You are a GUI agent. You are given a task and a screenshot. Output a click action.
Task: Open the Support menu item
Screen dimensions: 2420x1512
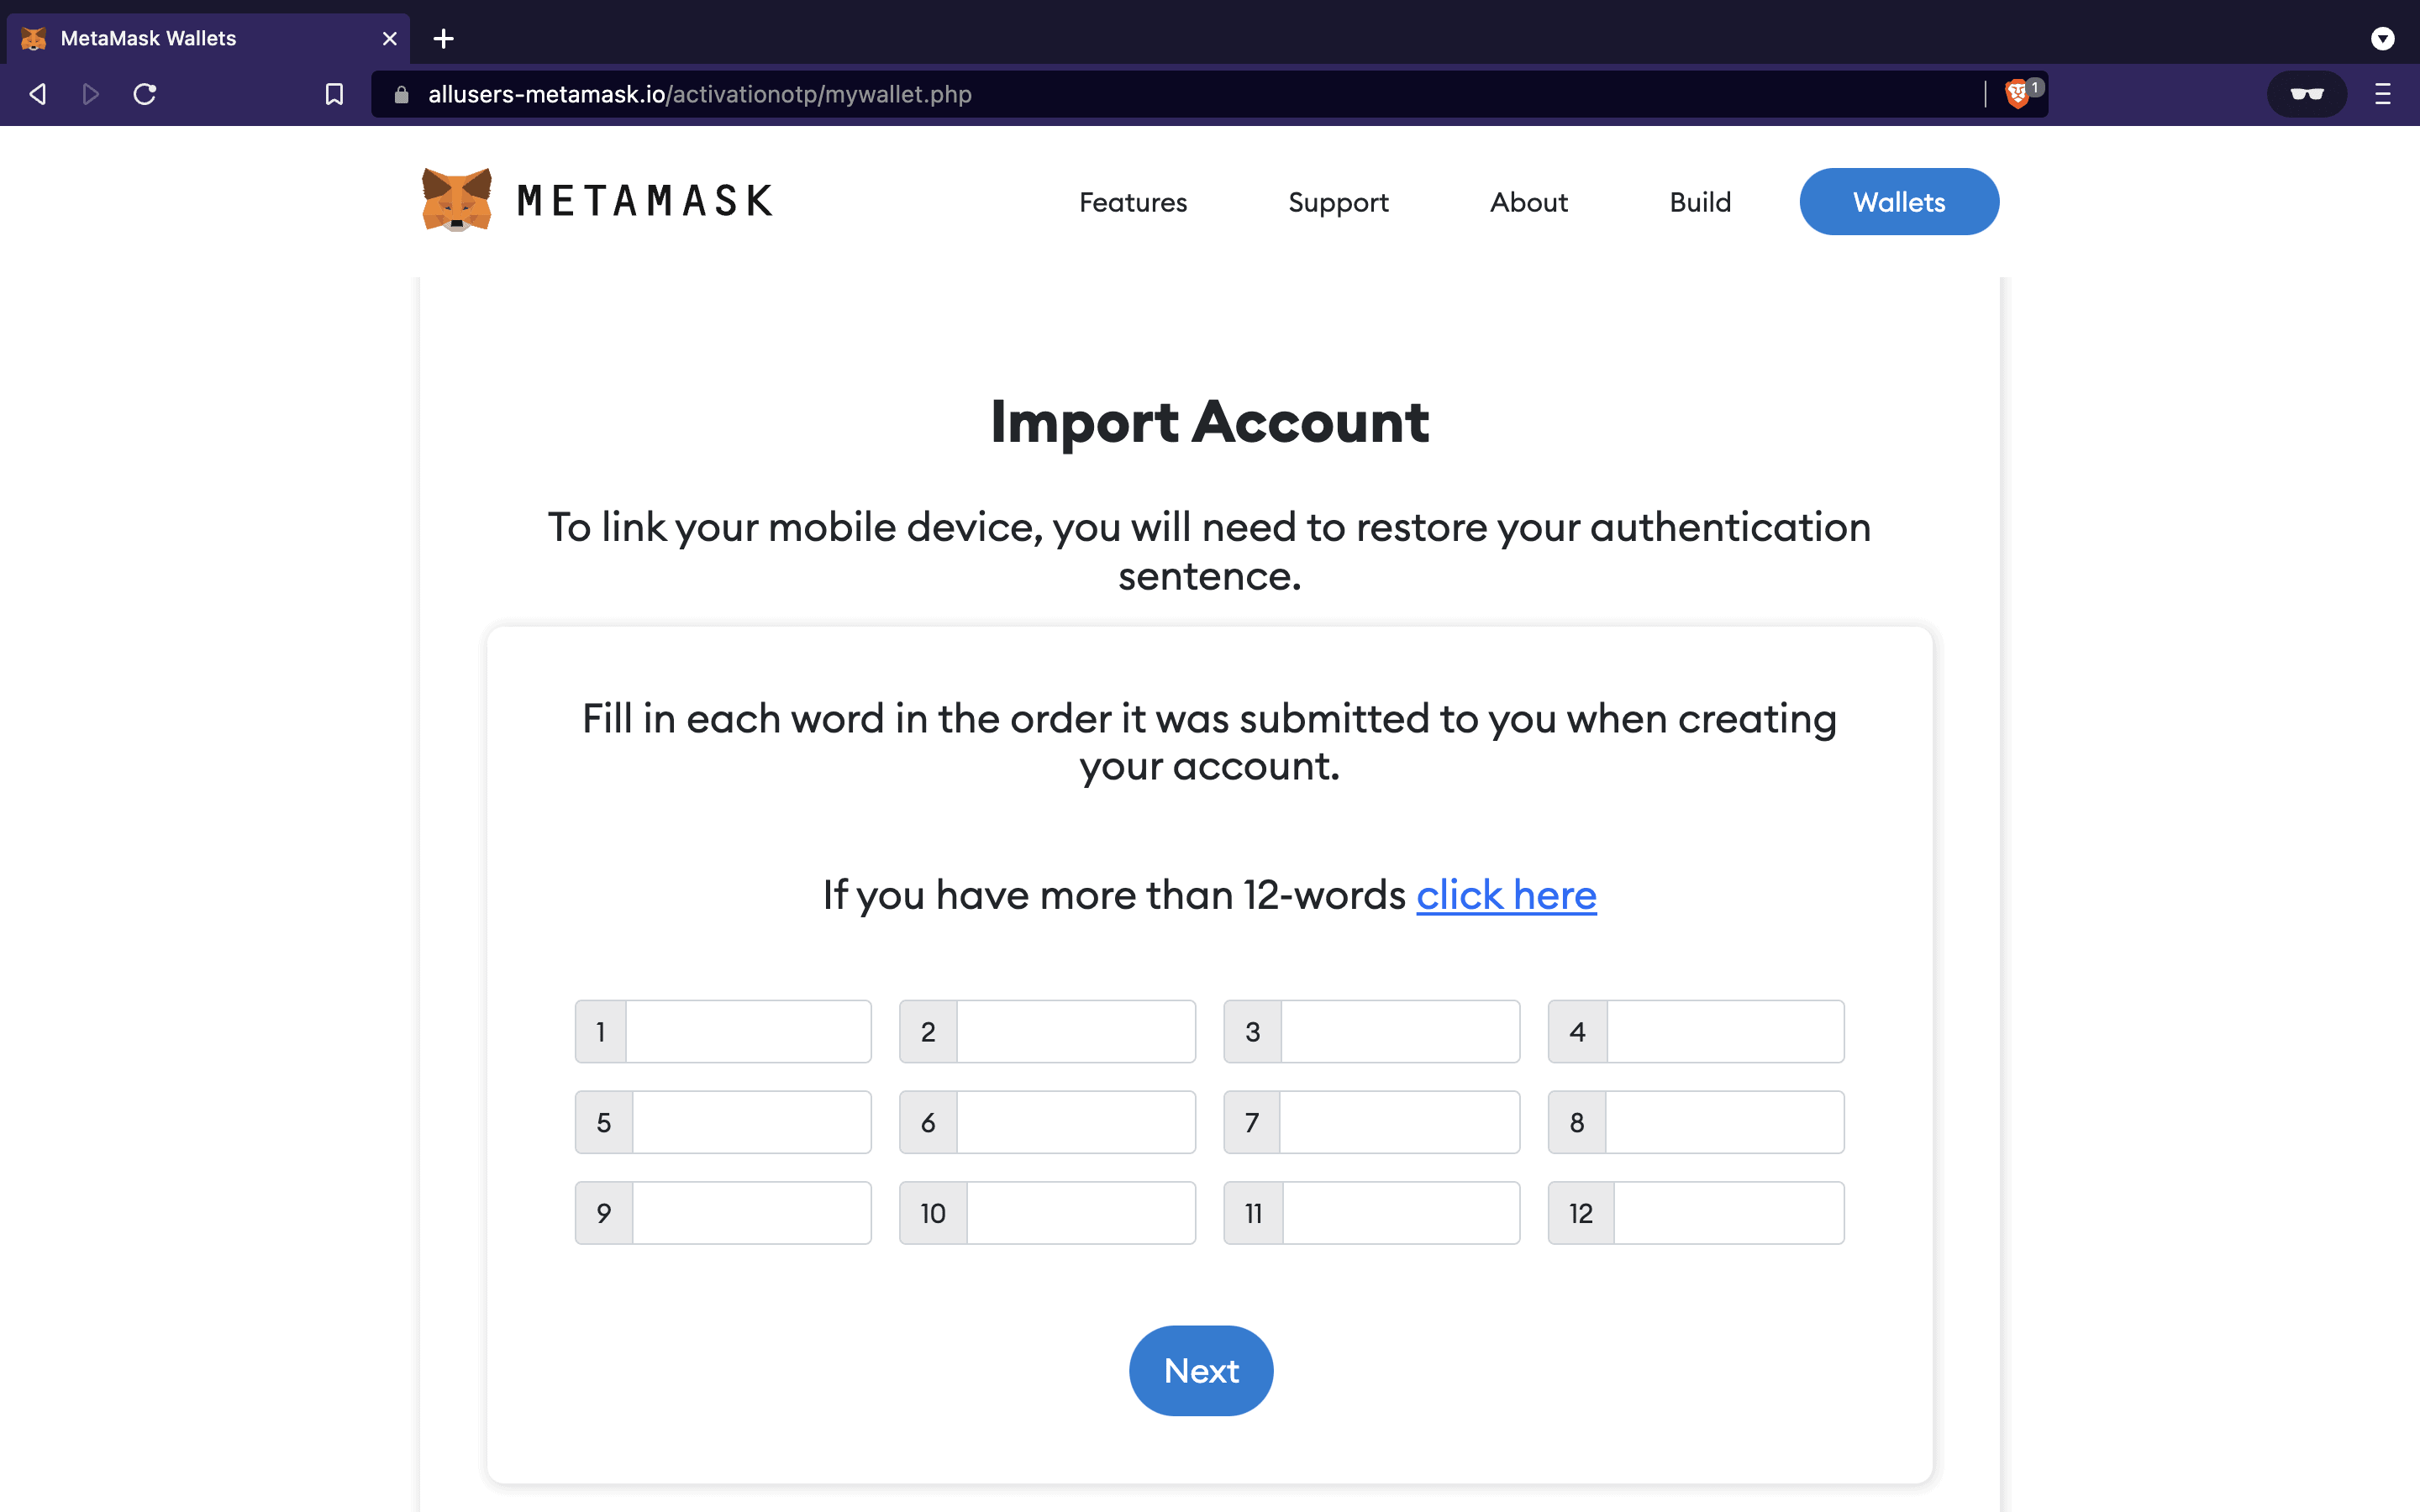click(x=1338, y=202)
